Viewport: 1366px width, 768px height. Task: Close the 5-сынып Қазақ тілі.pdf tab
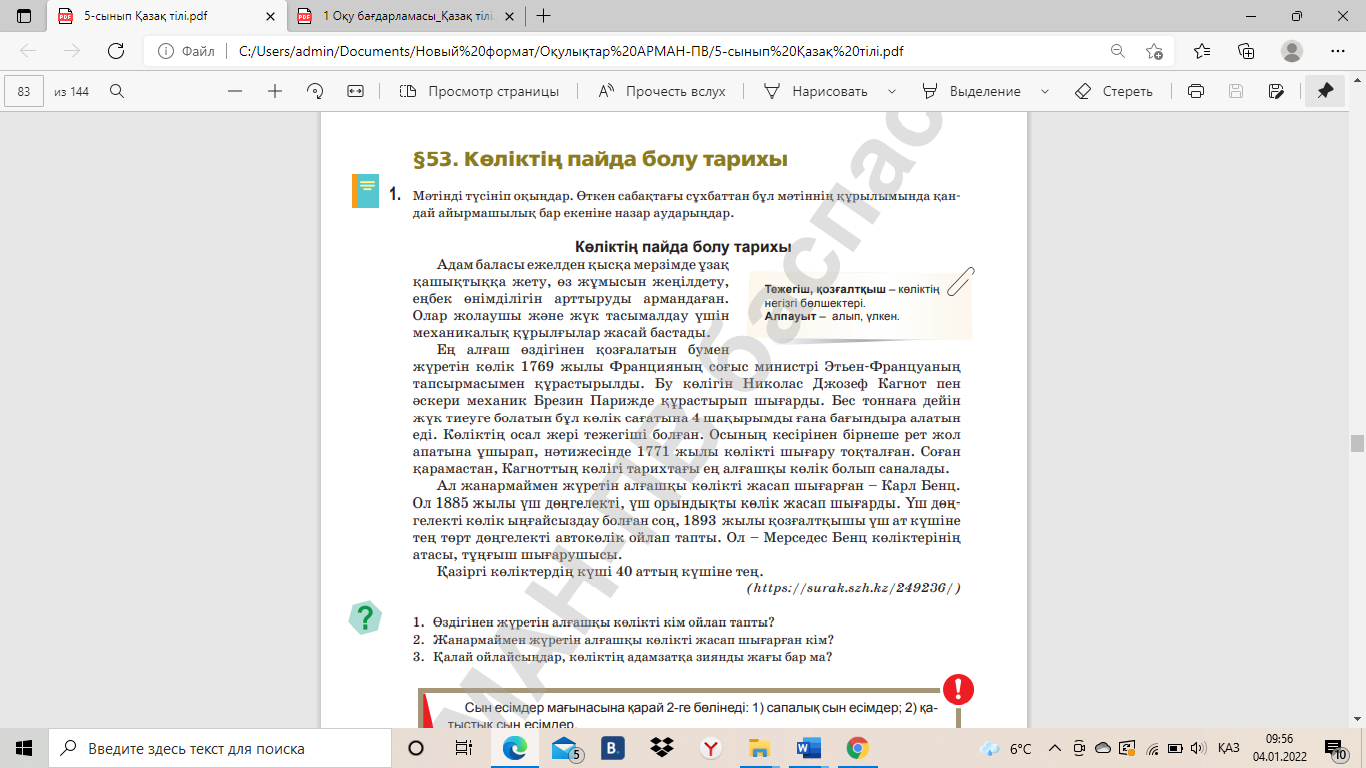pos(270,16)
